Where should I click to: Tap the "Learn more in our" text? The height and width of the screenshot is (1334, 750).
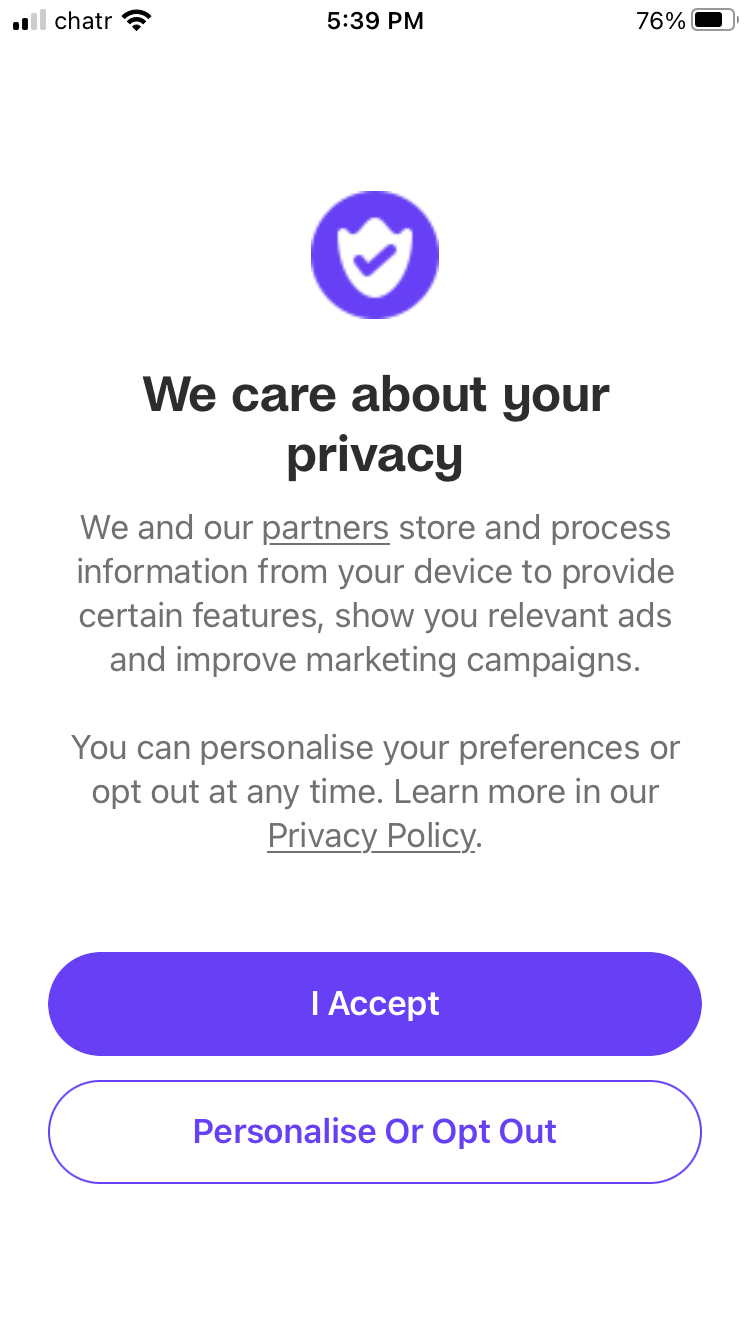tap(526, 792)
